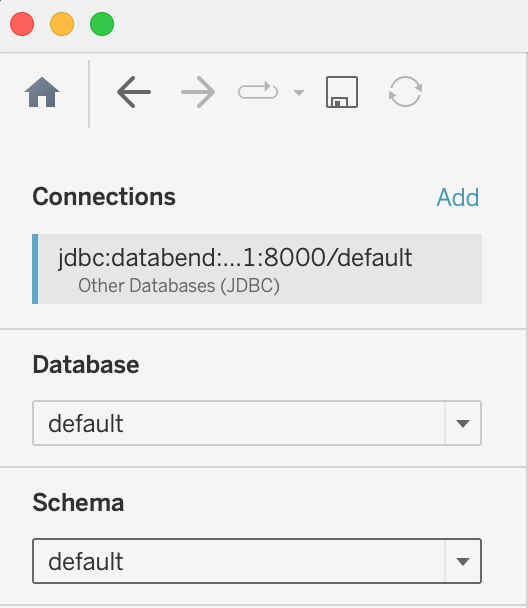
Task: Click the "Other Databases (JDBC)" connection subtitle
Action: click(x=179, y=286)
